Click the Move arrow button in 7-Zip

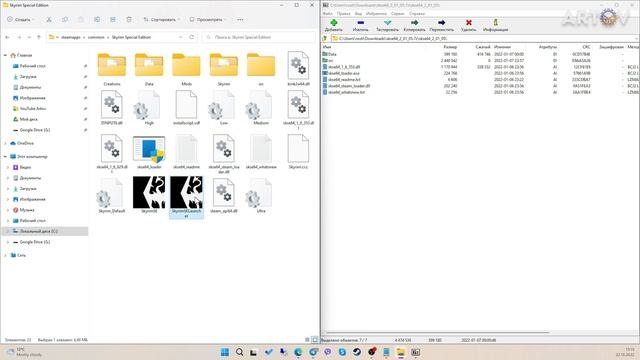point(441,25)
